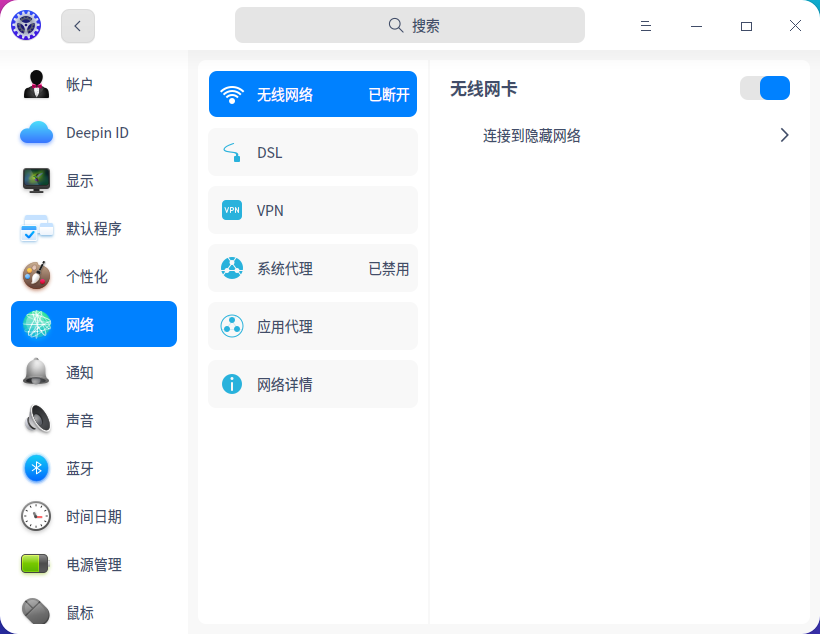Open the 时间日期 clock icon
Viewport: 820px width, 634px height.
coord(36,516)
